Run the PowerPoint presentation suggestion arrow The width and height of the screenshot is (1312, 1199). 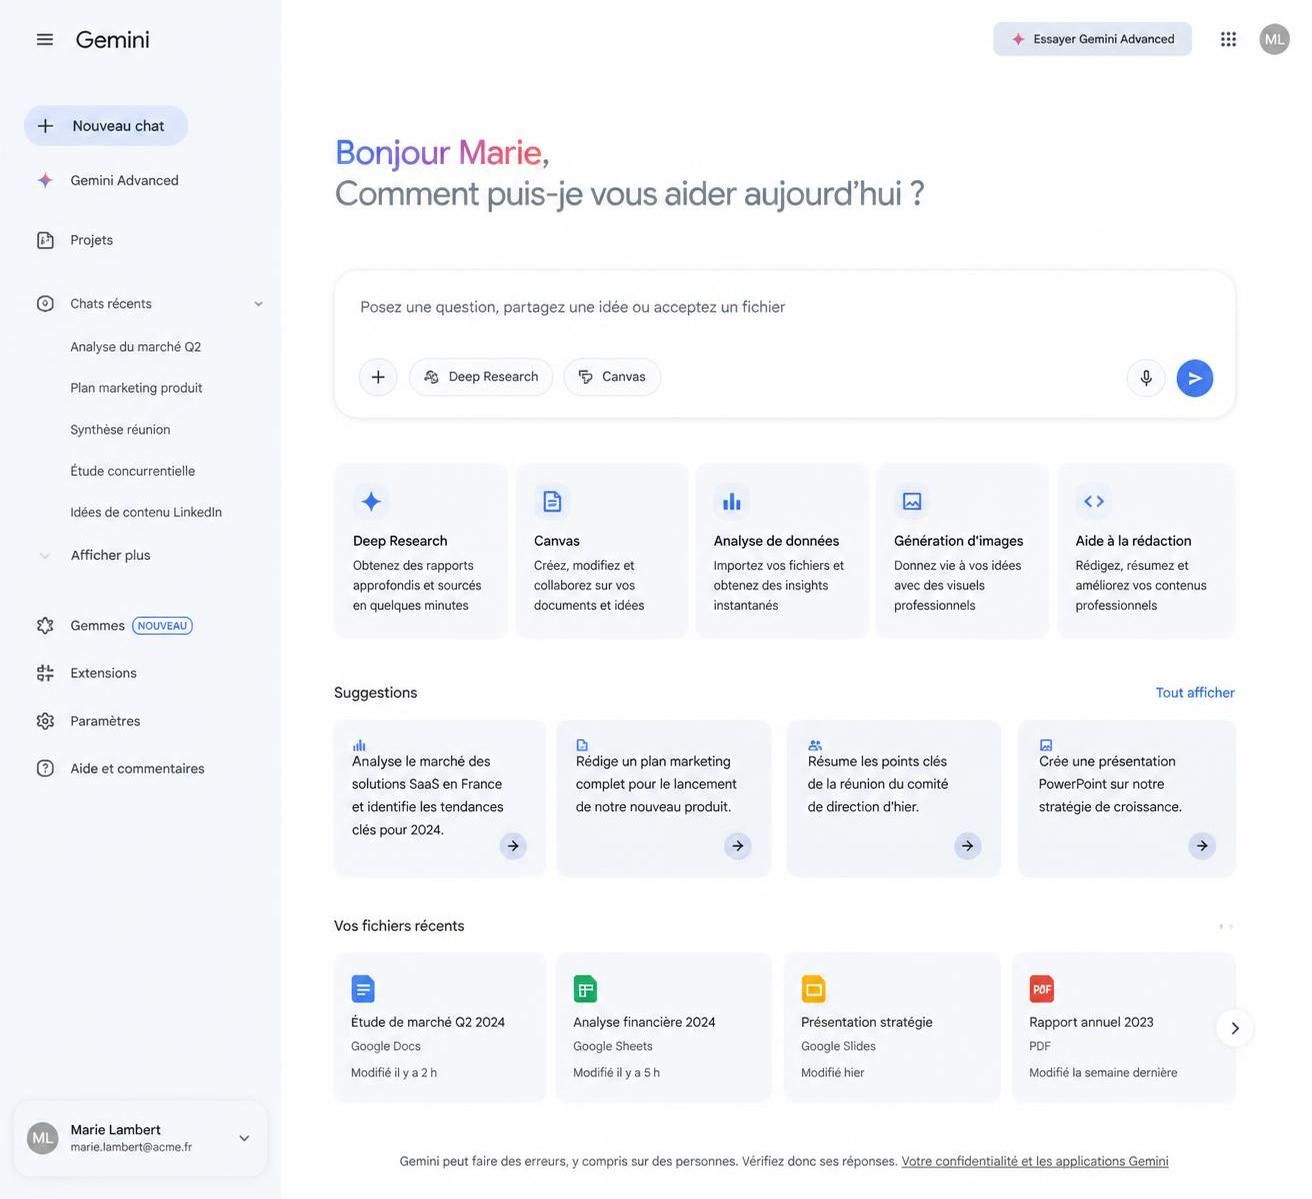pos(1202,846)
